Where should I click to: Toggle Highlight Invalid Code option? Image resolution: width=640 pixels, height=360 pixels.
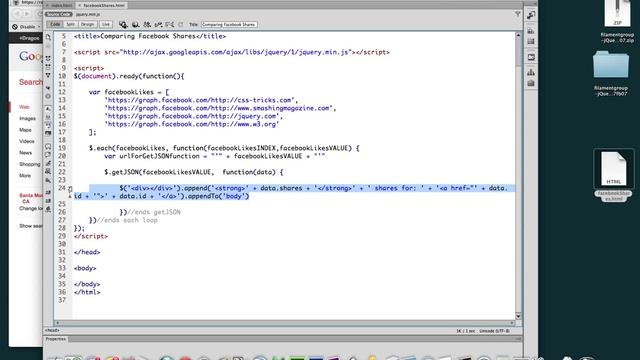(48, 117)
